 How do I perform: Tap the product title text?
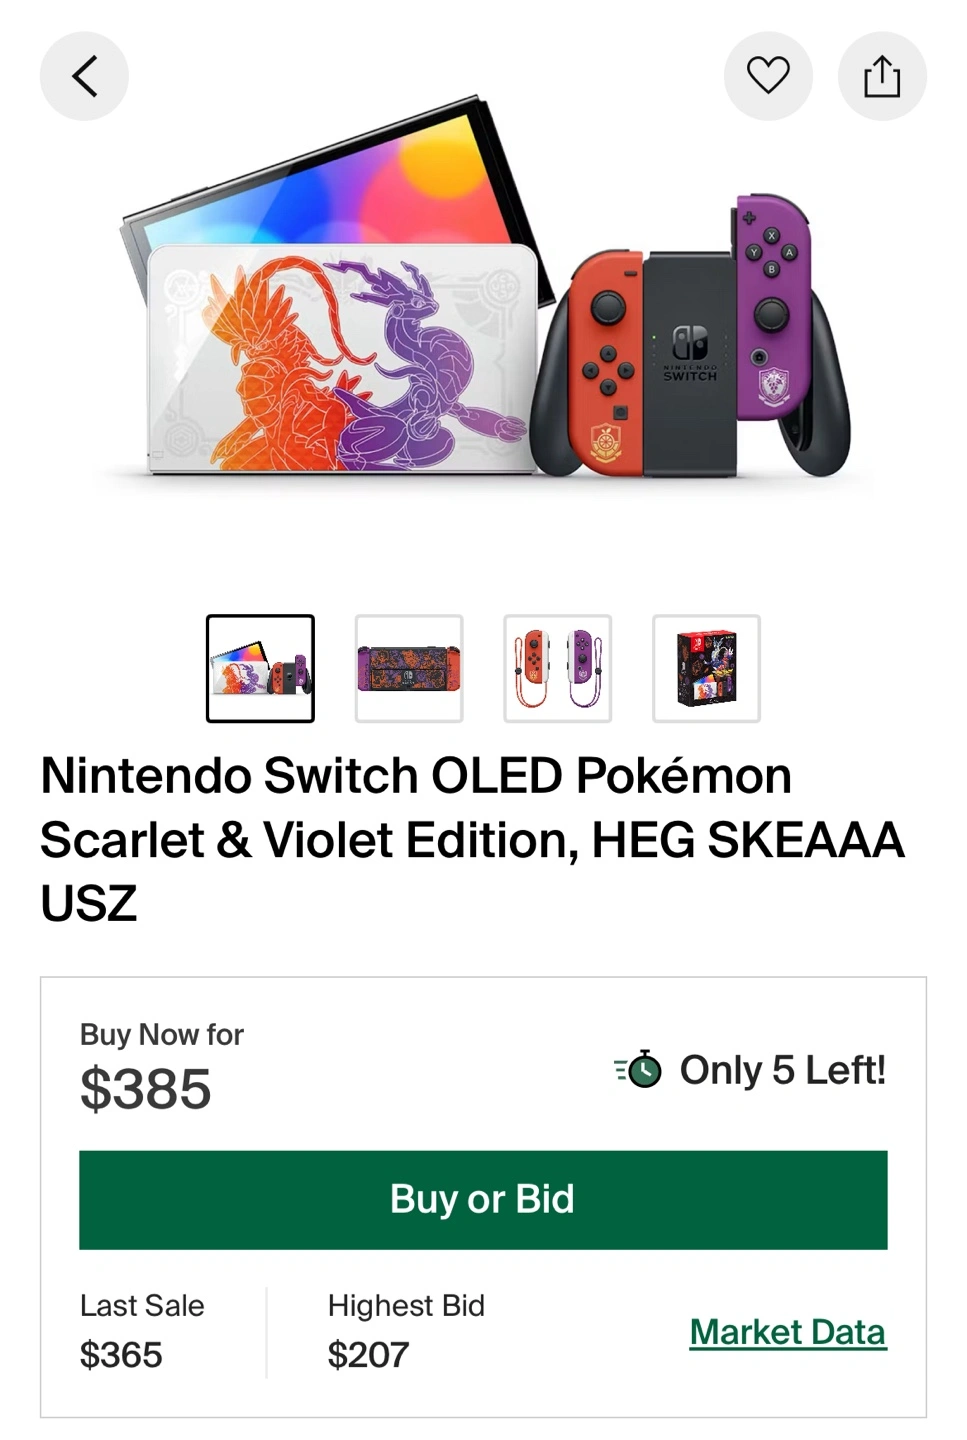[x=472, y=839]
